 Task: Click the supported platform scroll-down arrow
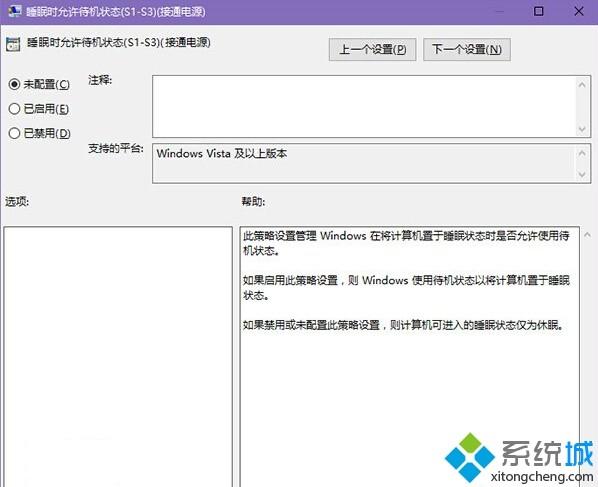pos(582,175)
